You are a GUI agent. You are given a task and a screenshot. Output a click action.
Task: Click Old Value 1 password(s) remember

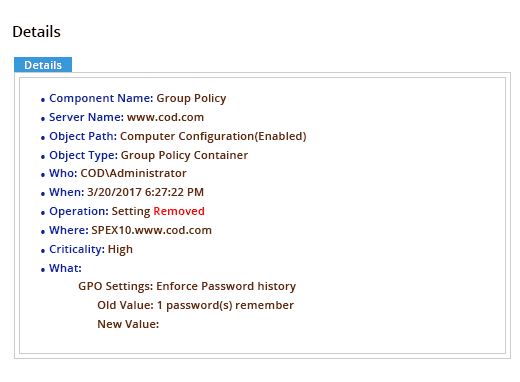pos(196,305)
